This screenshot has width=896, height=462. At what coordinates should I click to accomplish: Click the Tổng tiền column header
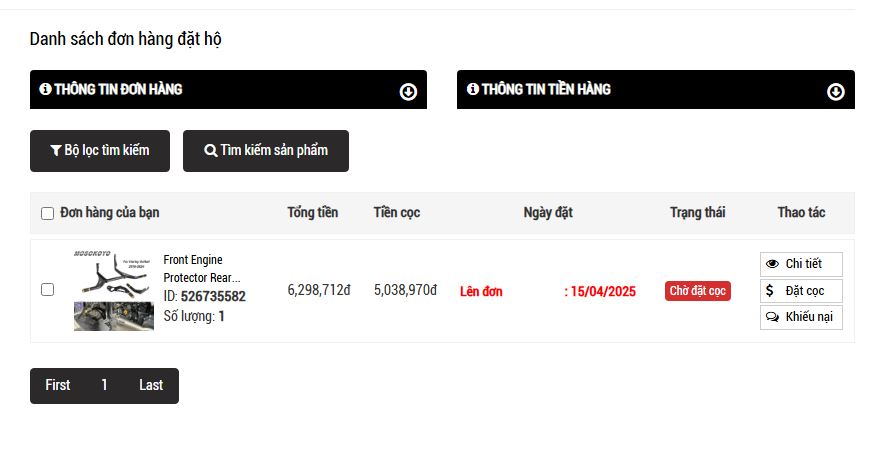pyautogui.click(x=312, y=212)
